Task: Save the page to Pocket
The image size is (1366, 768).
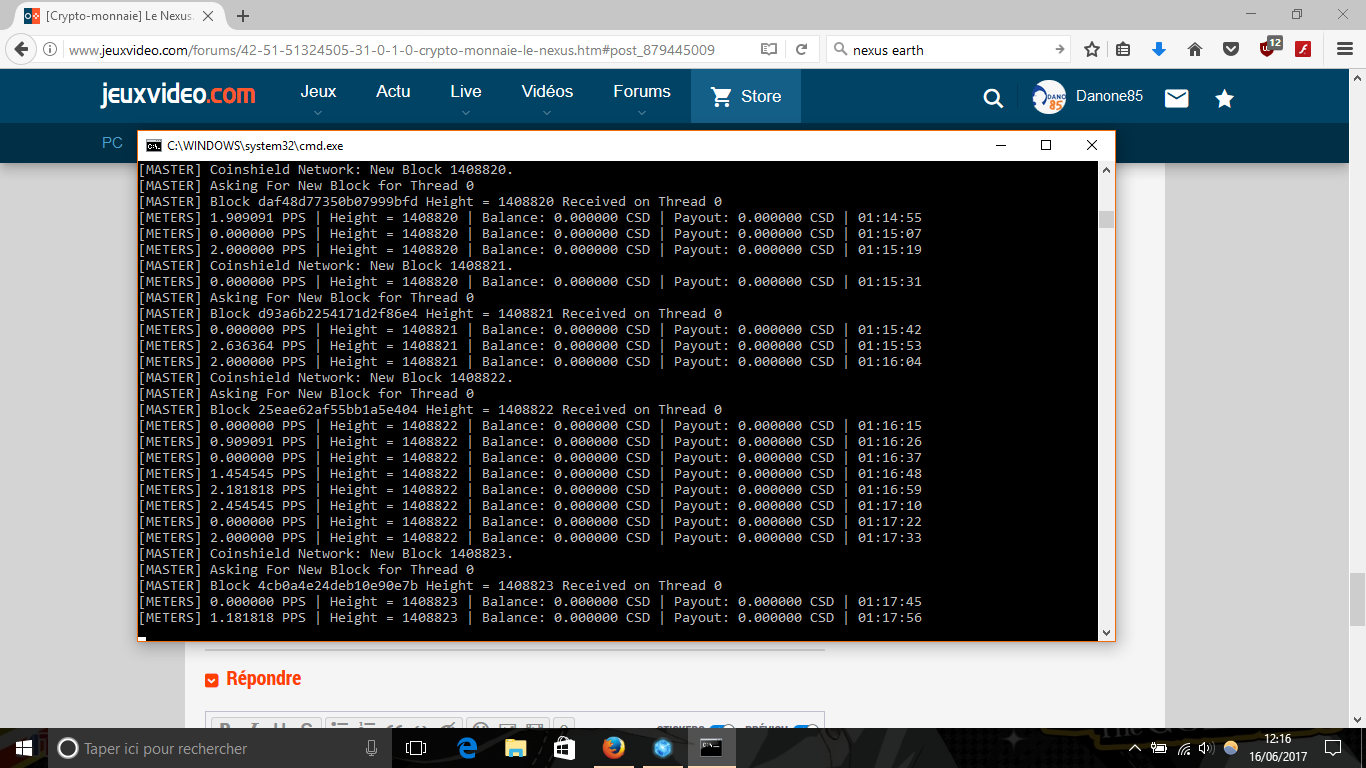Action: [1231, 49]
